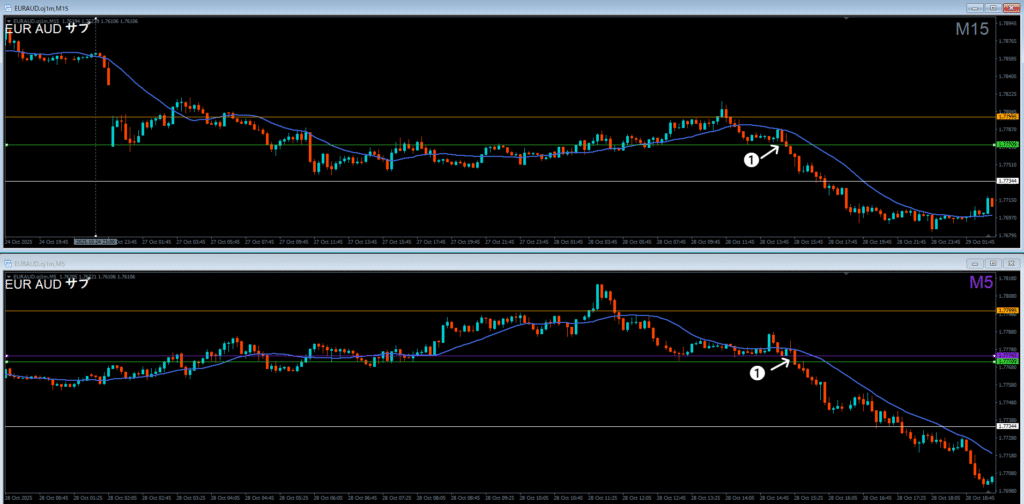This screenshot has height=504, width=1024.
Task: Click the orange 1.77995 price label on M15 chart
Action: click(x=1007, y=117)
